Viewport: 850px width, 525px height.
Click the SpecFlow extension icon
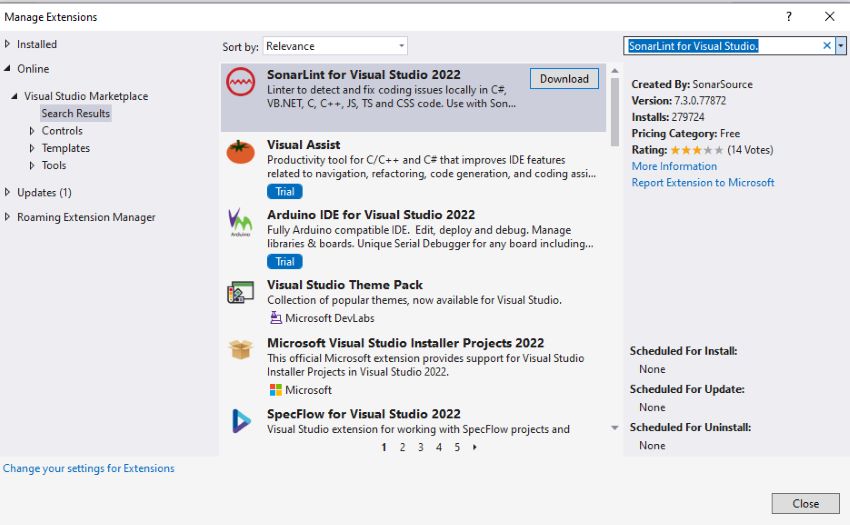241,421
